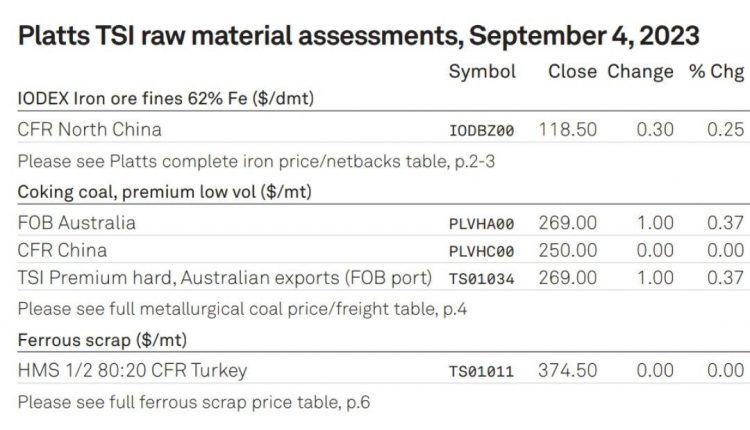Click the iron price/netbacks table reference note

tap(256, 162)
